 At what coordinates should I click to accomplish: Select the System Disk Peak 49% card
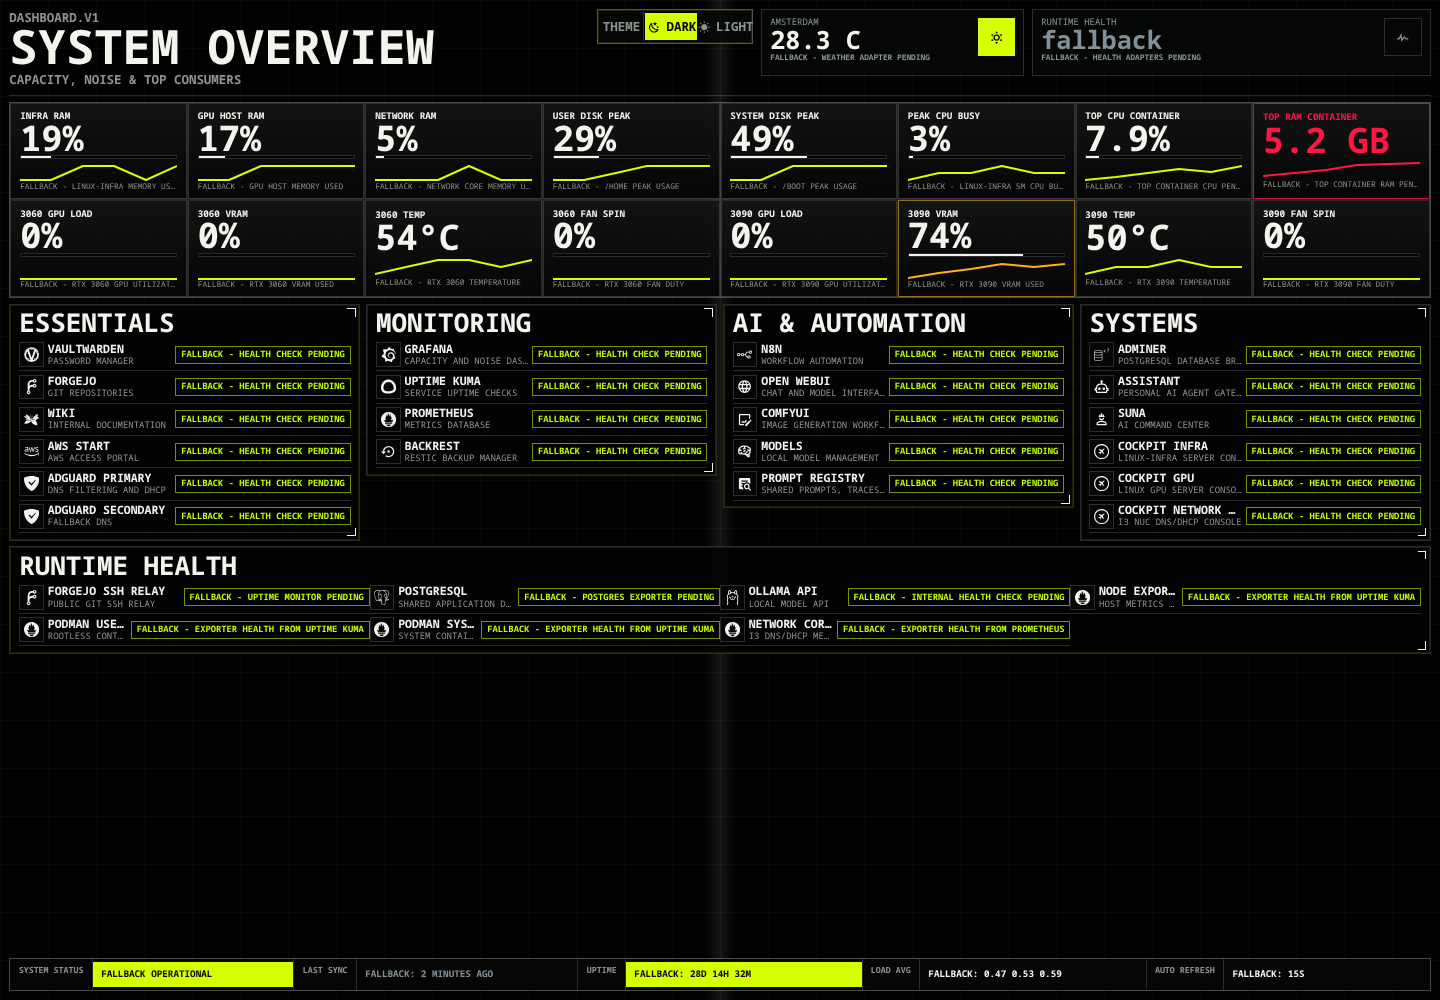(808, 150)
